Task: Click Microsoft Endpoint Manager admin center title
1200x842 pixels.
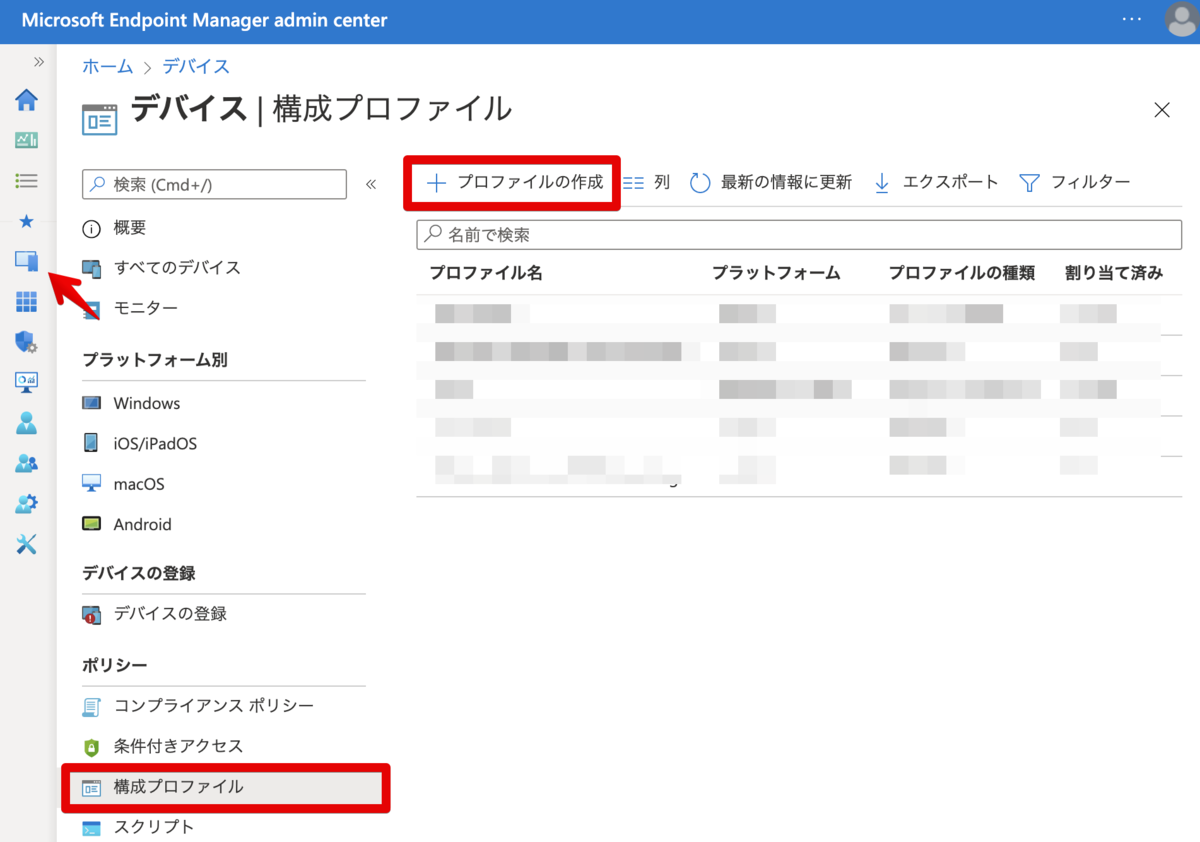Action: point(205,20)
